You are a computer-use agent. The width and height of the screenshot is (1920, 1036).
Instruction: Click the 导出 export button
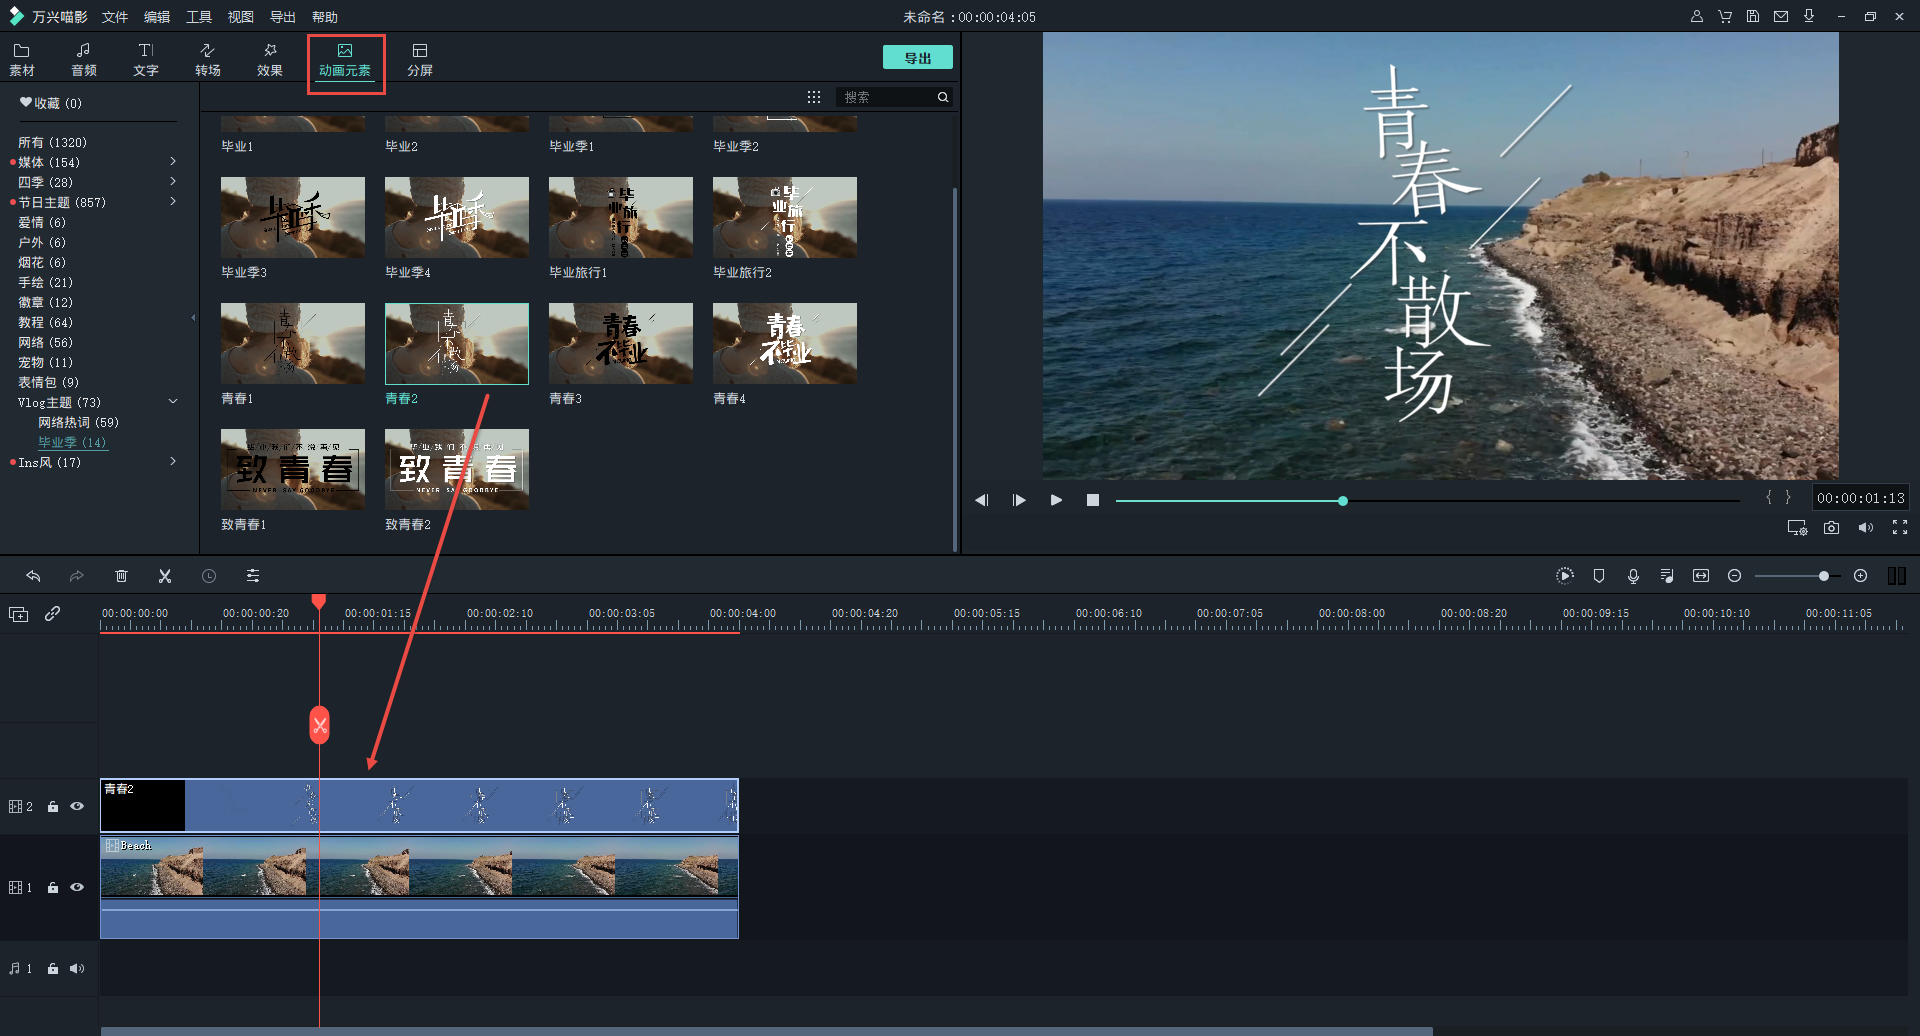coord(917,58)
